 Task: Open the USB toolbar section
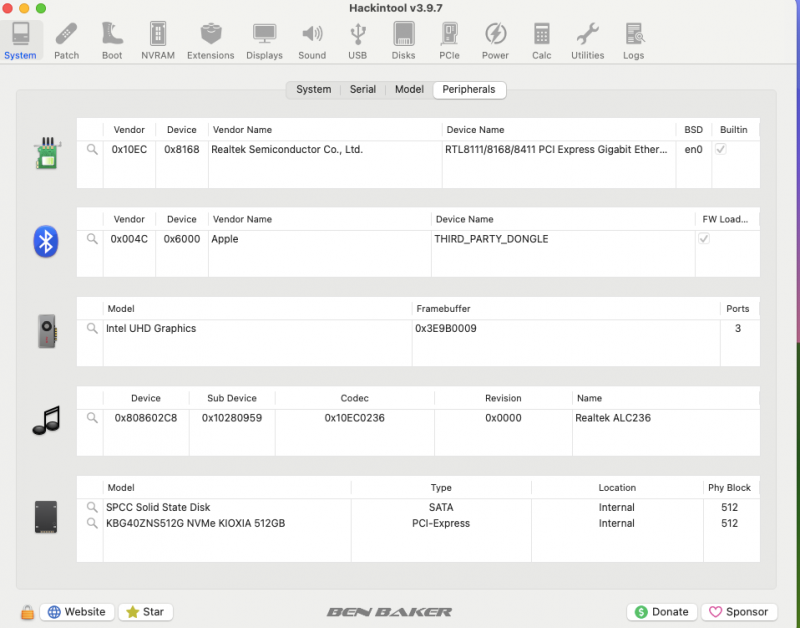coord(357,38)
